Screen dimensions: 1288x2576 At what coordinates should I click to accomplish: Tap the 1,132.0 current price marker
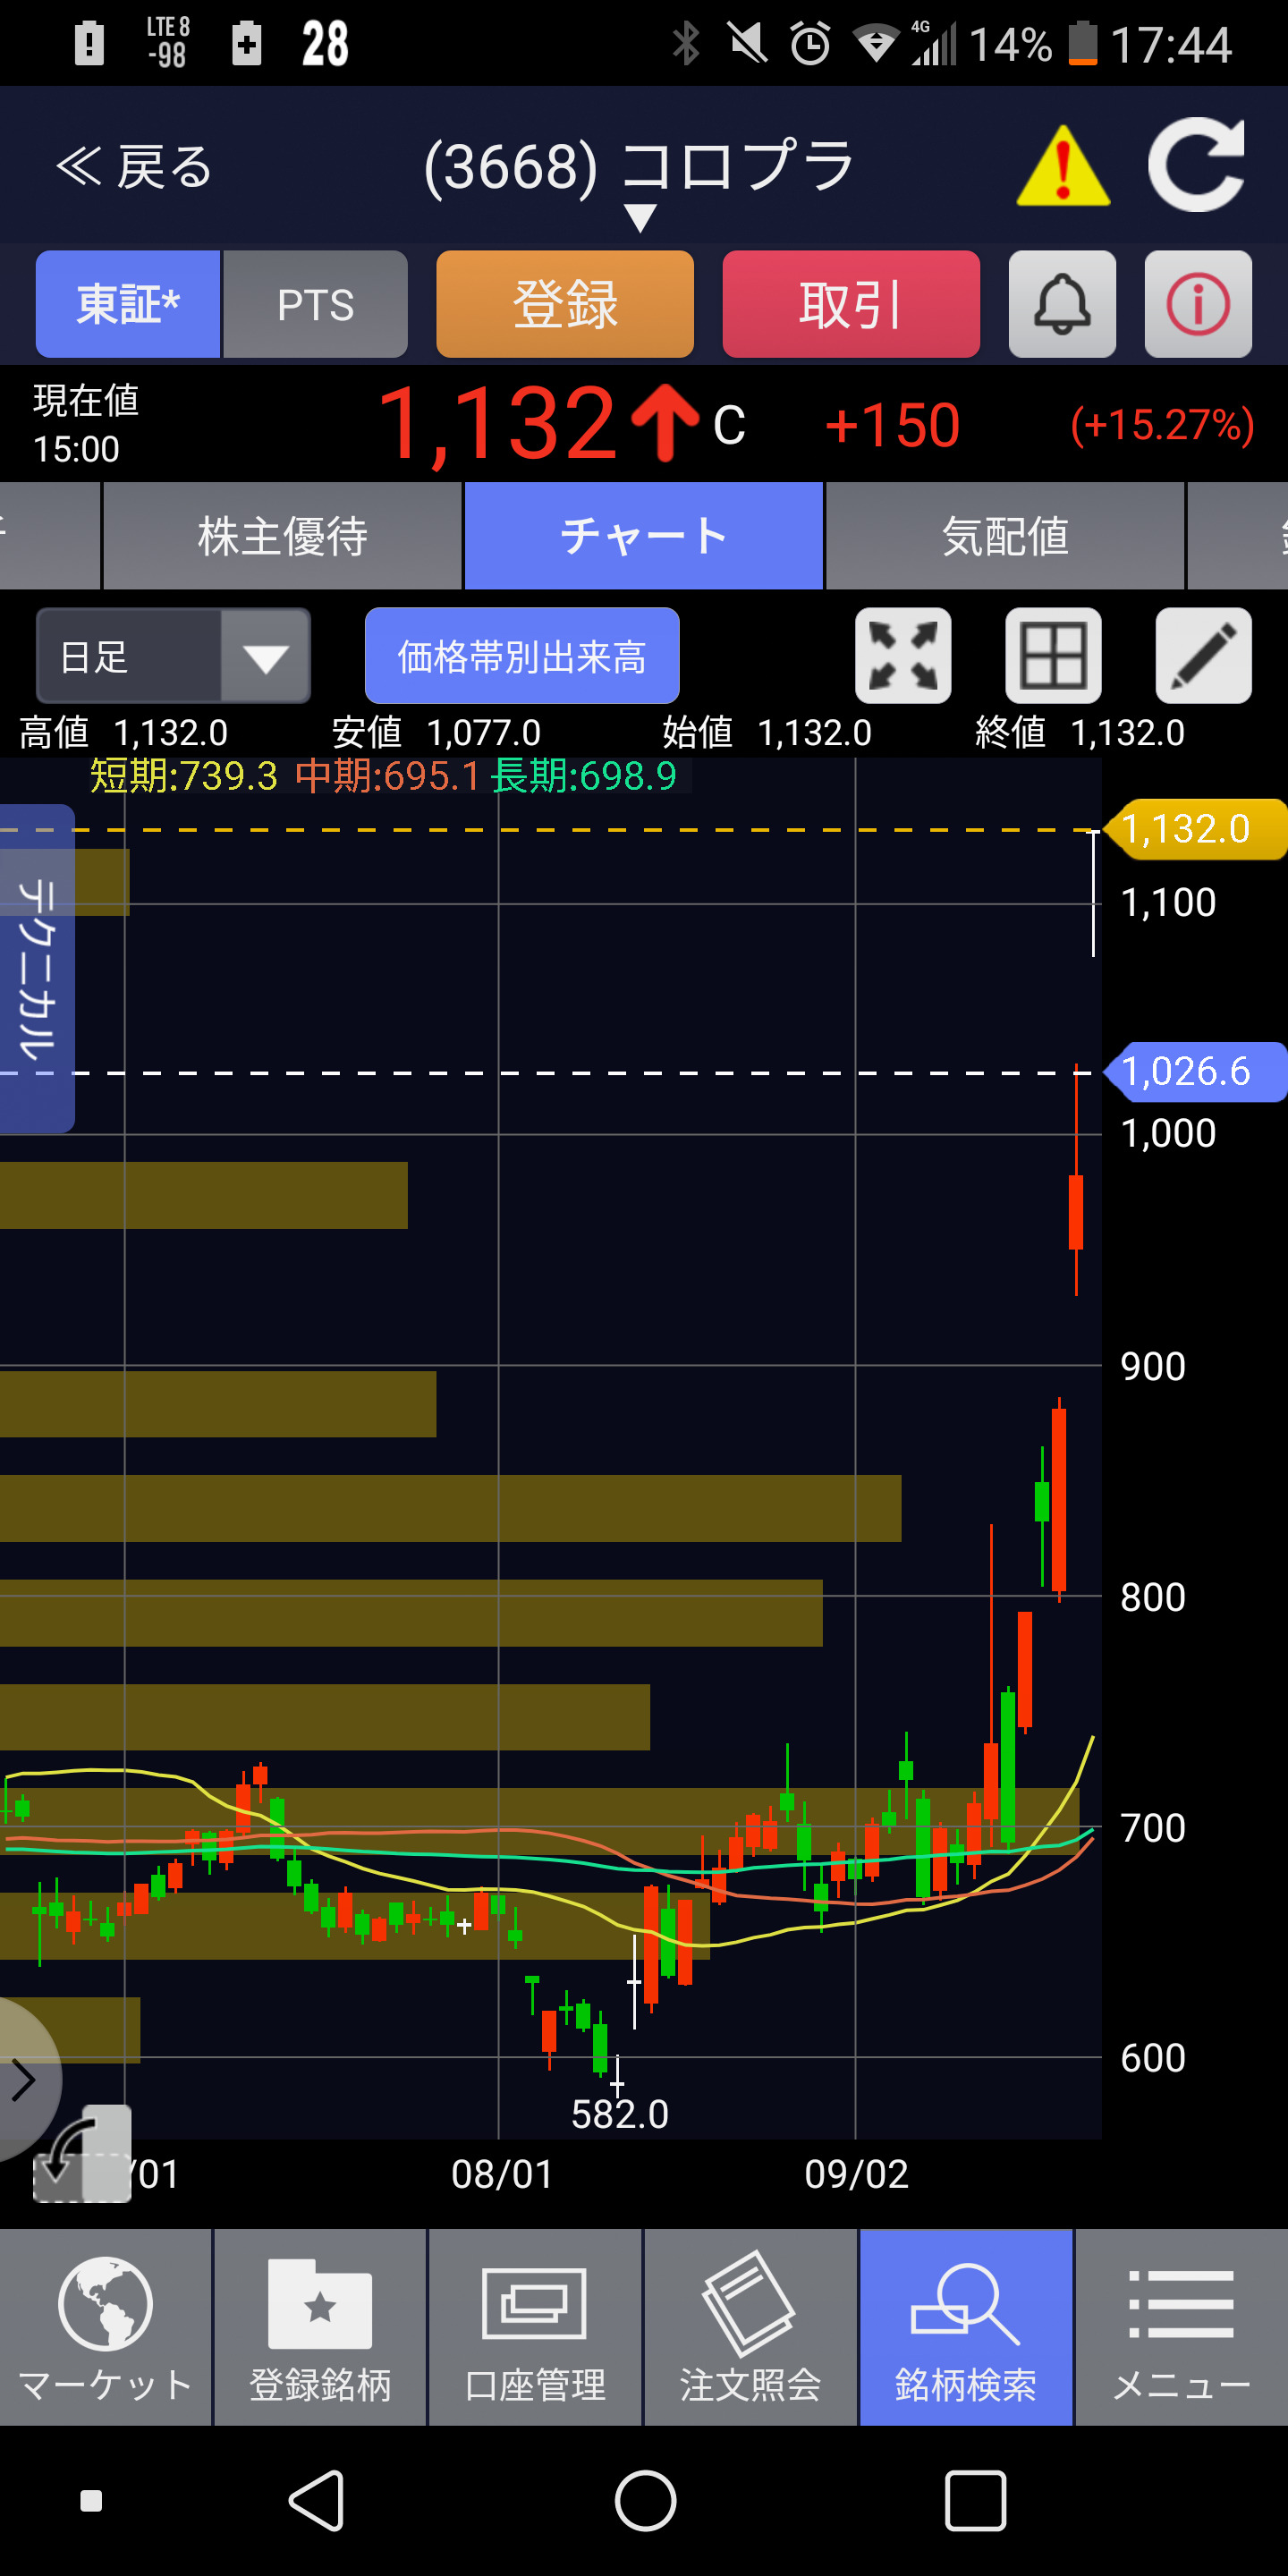(x=1195, y=829)
